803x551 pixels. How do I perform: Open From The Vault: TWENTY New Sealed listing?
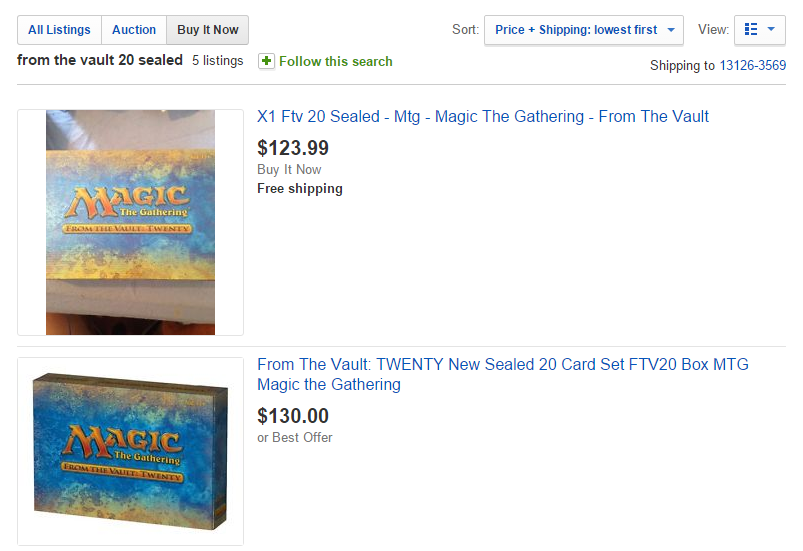click(502, 374)
